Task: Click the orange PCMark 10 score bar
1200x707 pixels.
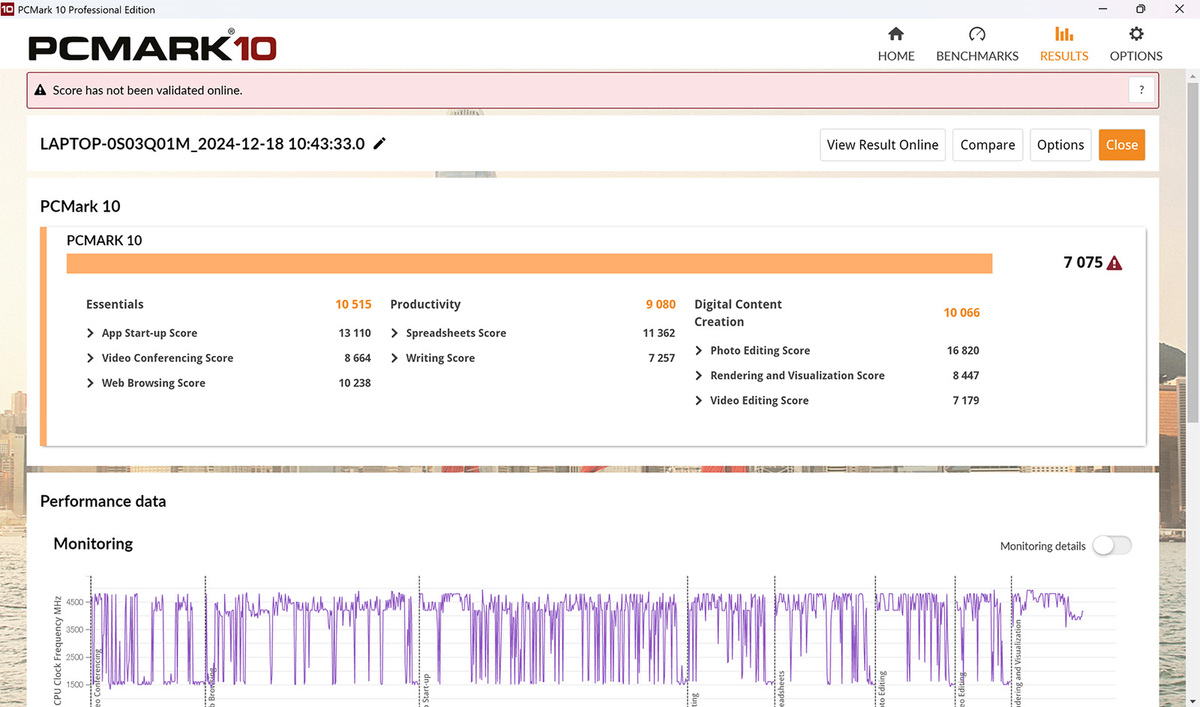Action: [x=529, y=263]
